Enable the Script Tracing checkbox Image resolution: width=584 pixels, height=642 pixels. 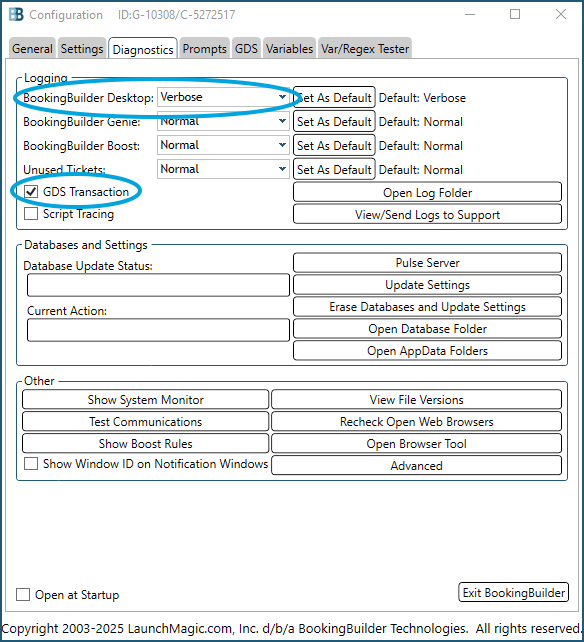pyautogui.click(x=31, y=214)
